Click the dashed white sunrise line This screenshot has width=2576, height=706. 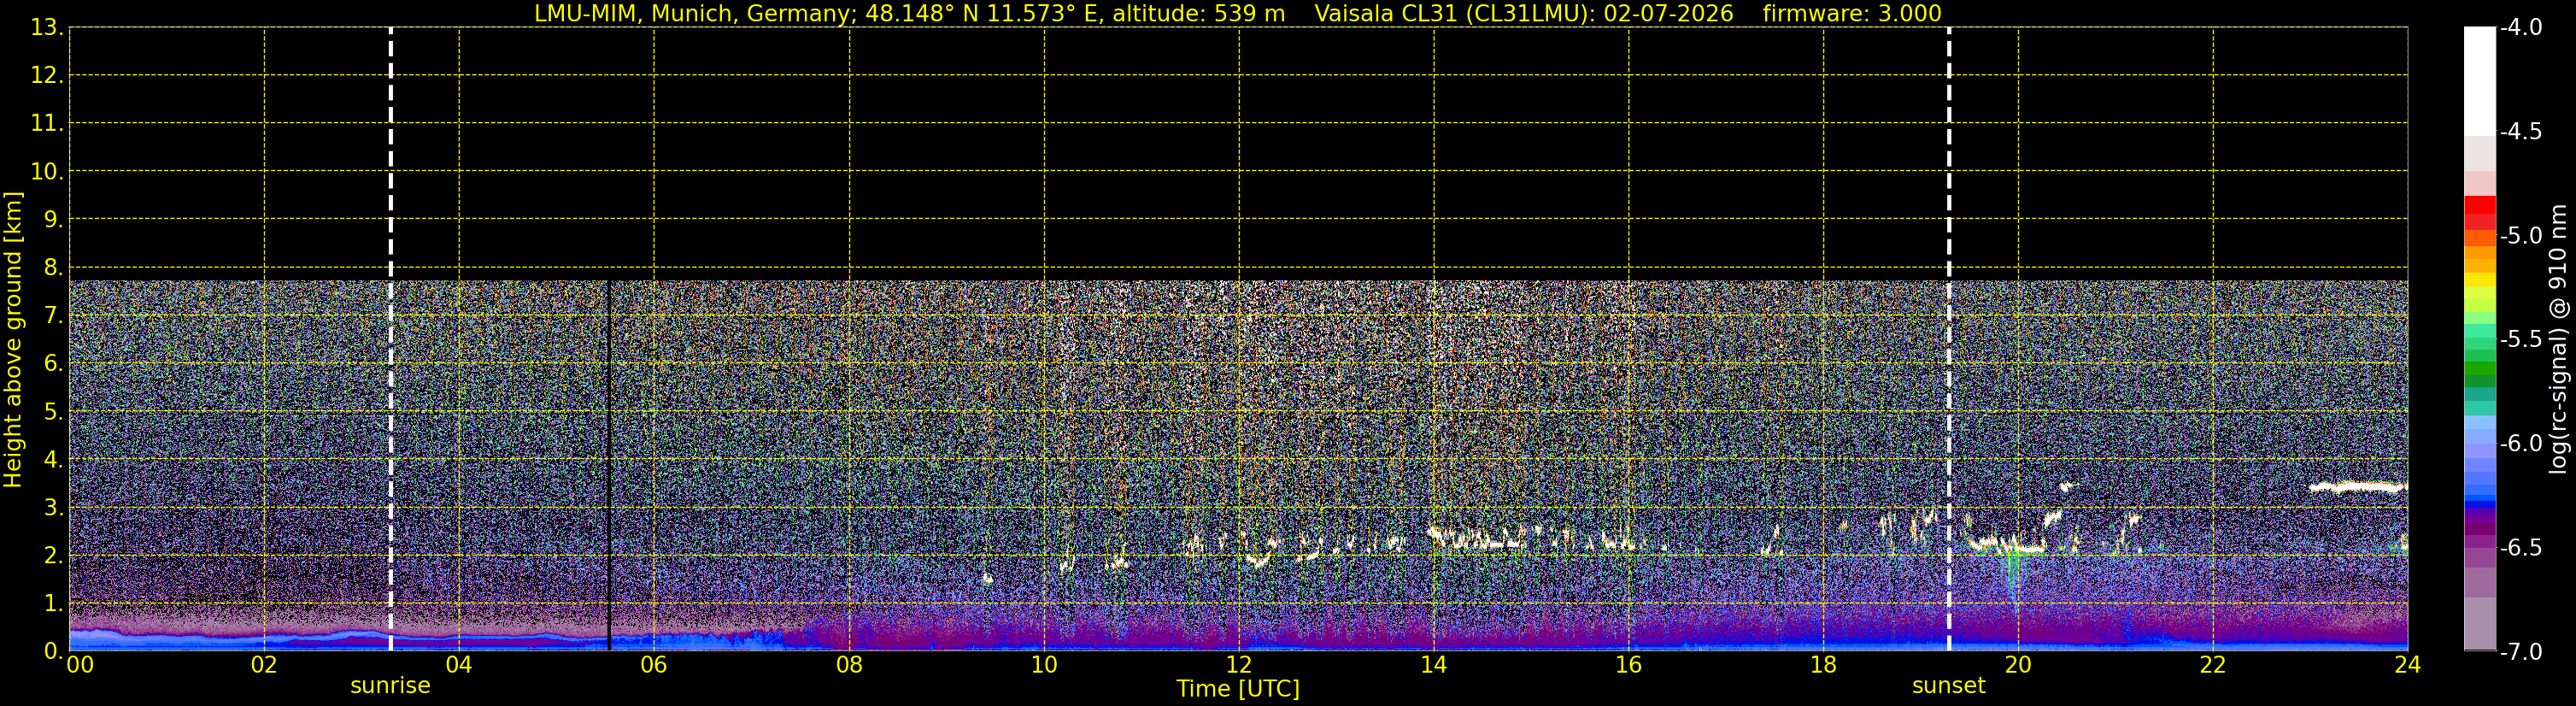coord(391,339)
